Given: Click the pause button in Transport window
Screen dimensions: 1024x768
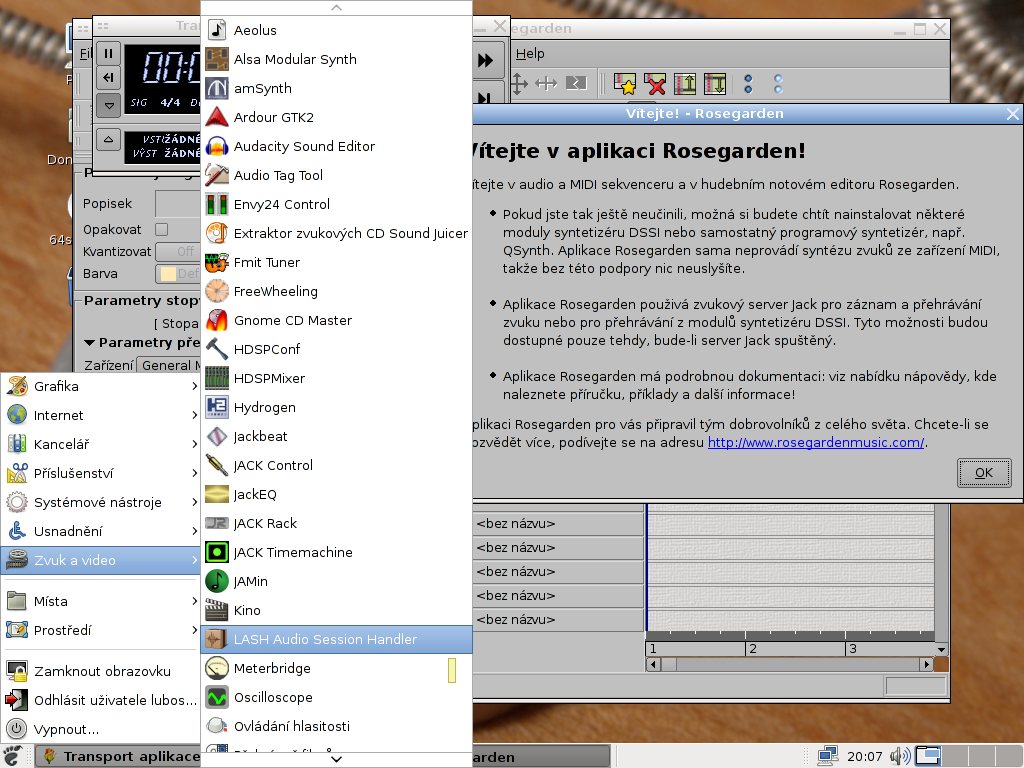Looking at the screenshot, I should pyautogui.click(x=108, y=54).
